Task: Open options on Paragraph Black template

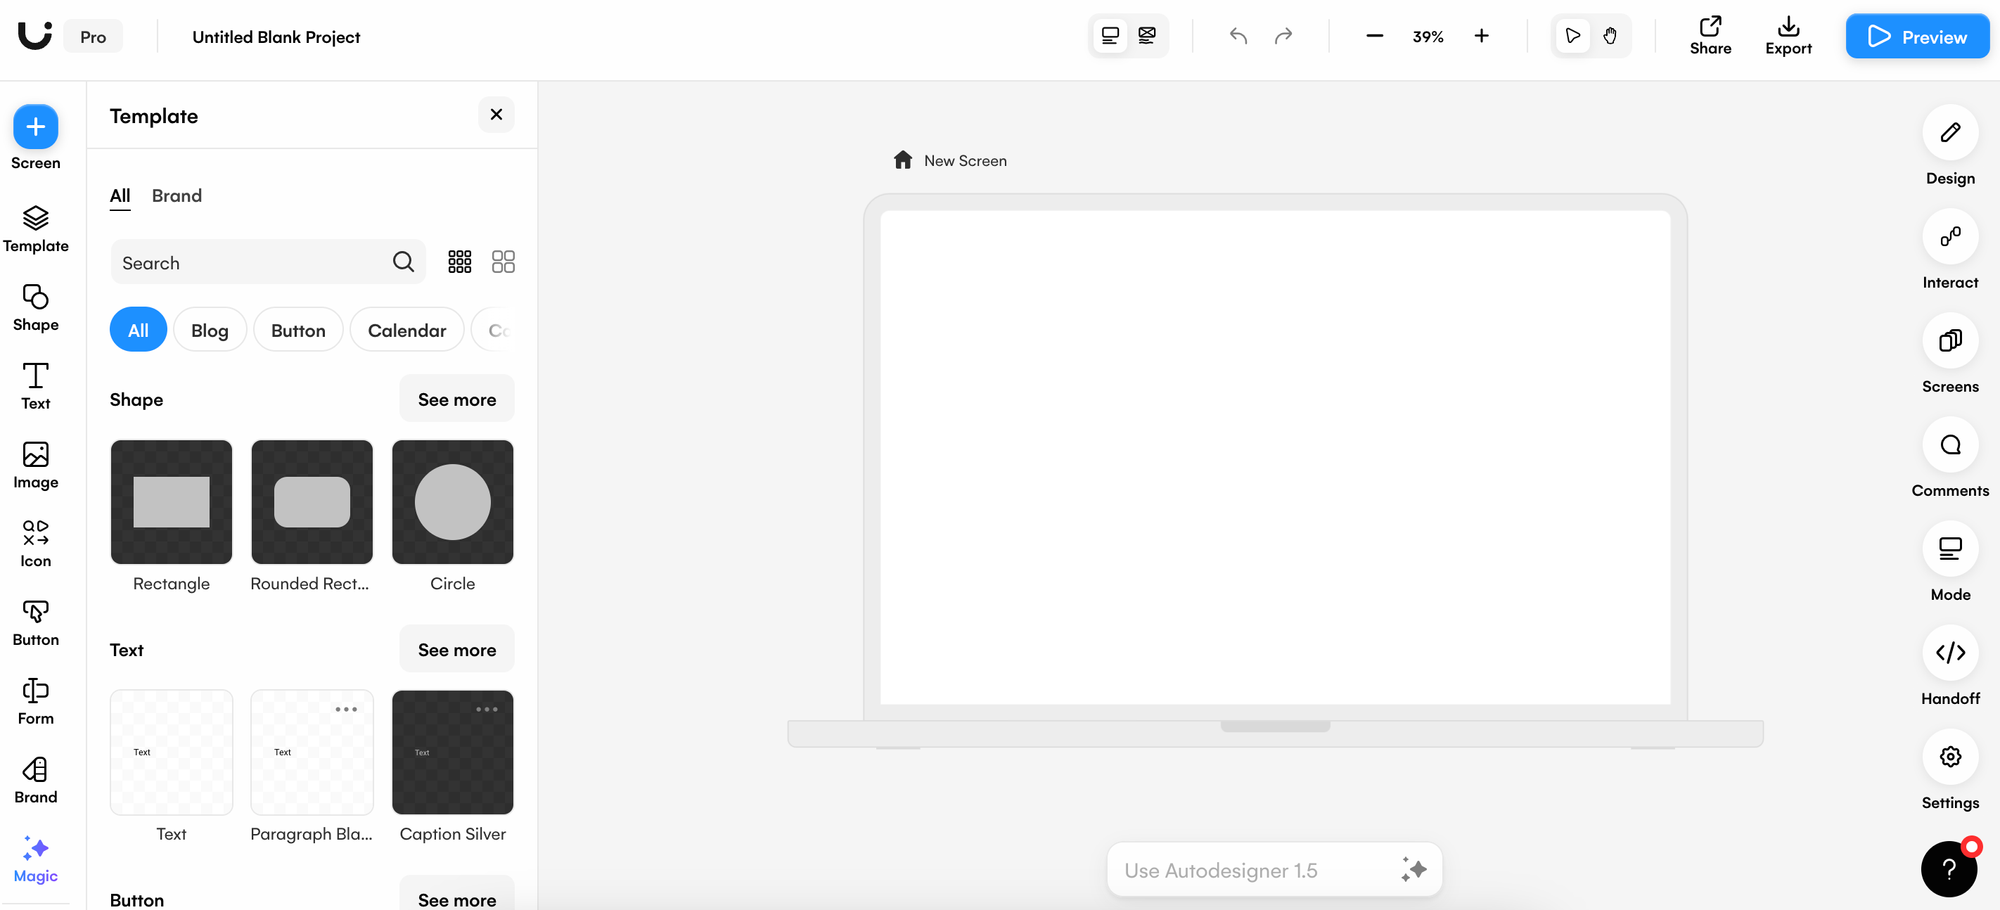Action: (x=346, y=709)
